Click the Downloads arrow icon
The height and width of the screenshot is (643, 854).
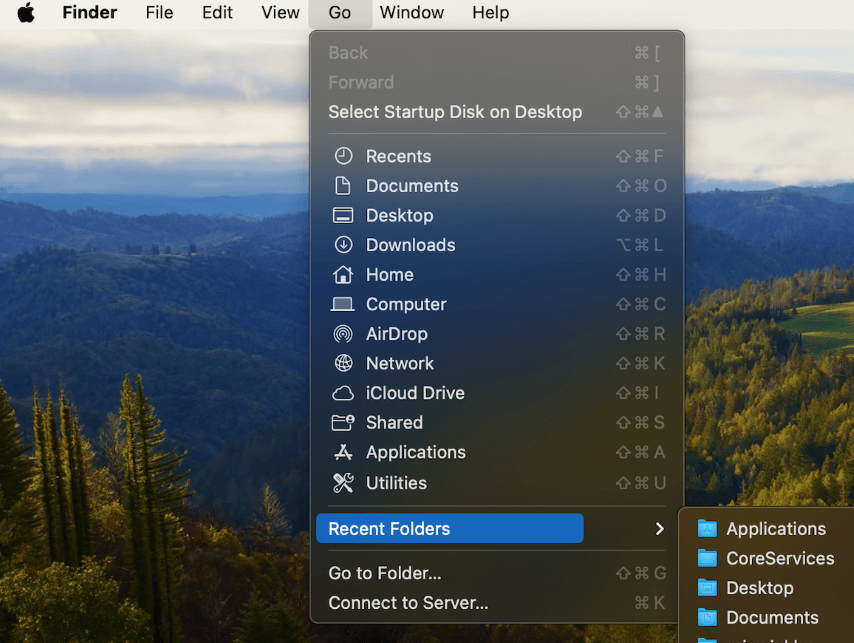click(x=343, y=245)
